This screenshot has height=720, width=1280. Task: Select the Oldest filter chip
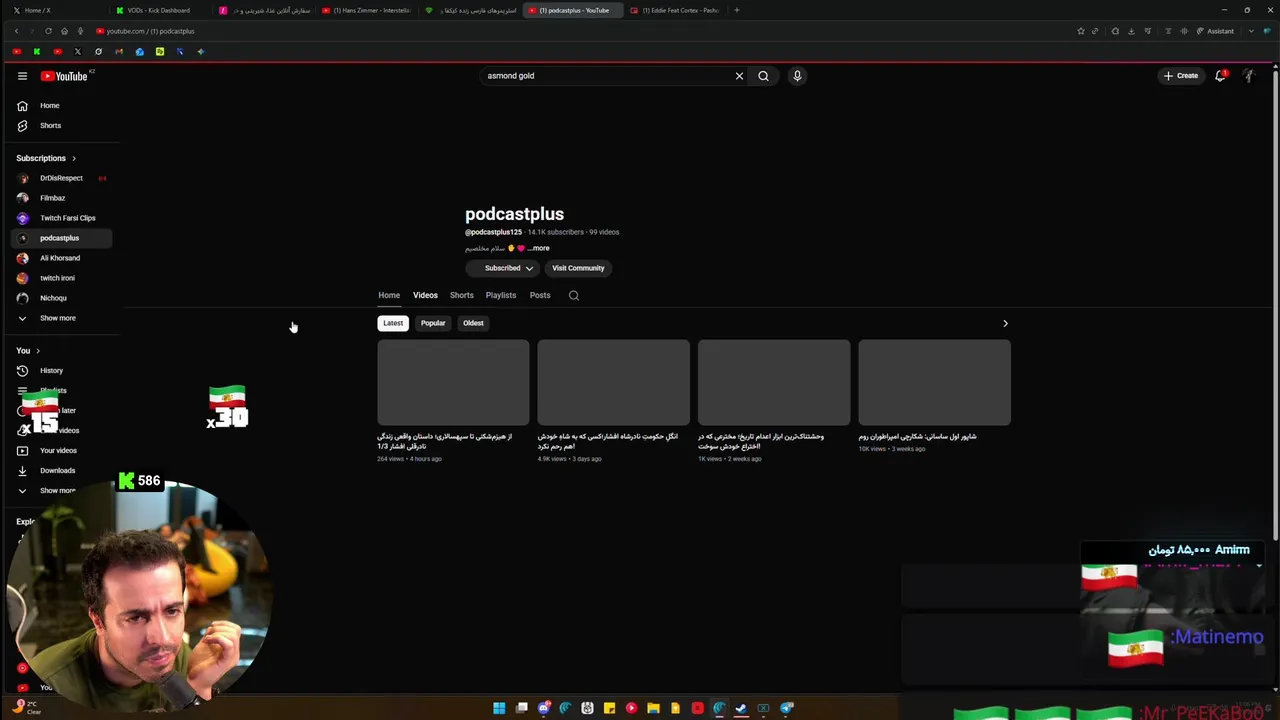[x=473, y=323]
